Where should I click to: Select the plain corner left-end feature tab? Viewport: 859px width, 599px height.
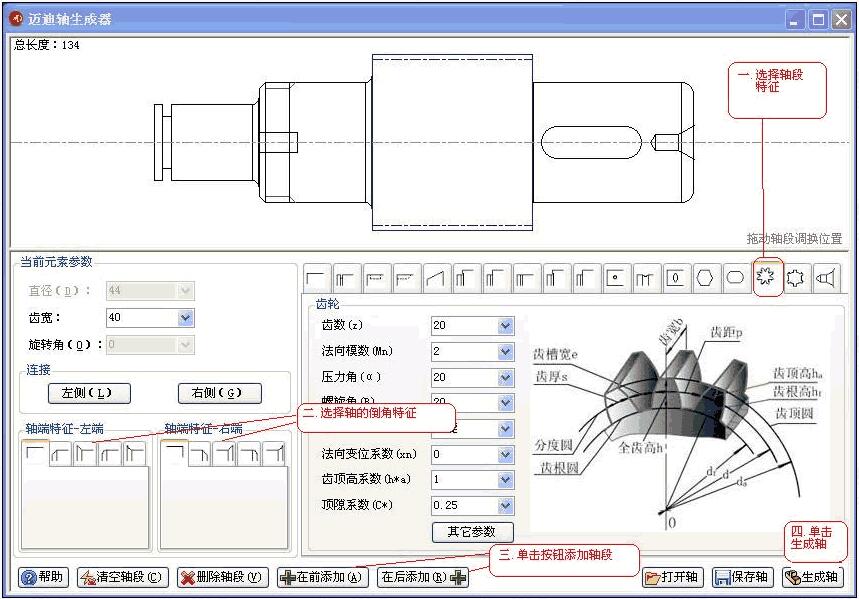(35, 454)
